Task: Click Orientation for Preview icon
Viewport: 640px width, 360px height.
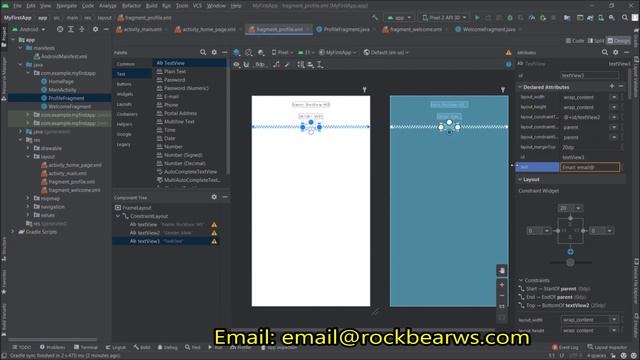Action: [x=249, y=52]
